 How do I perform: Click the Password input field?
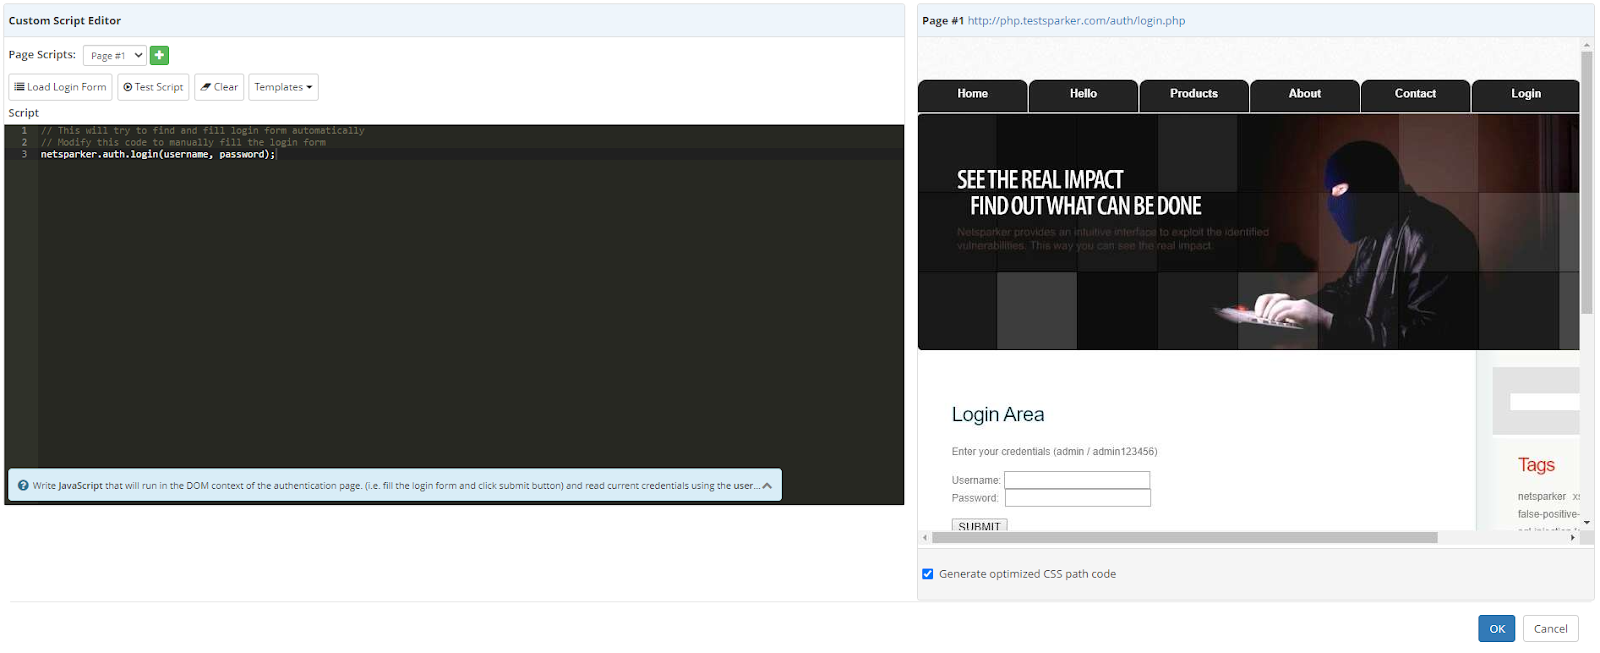[1077, 498]
